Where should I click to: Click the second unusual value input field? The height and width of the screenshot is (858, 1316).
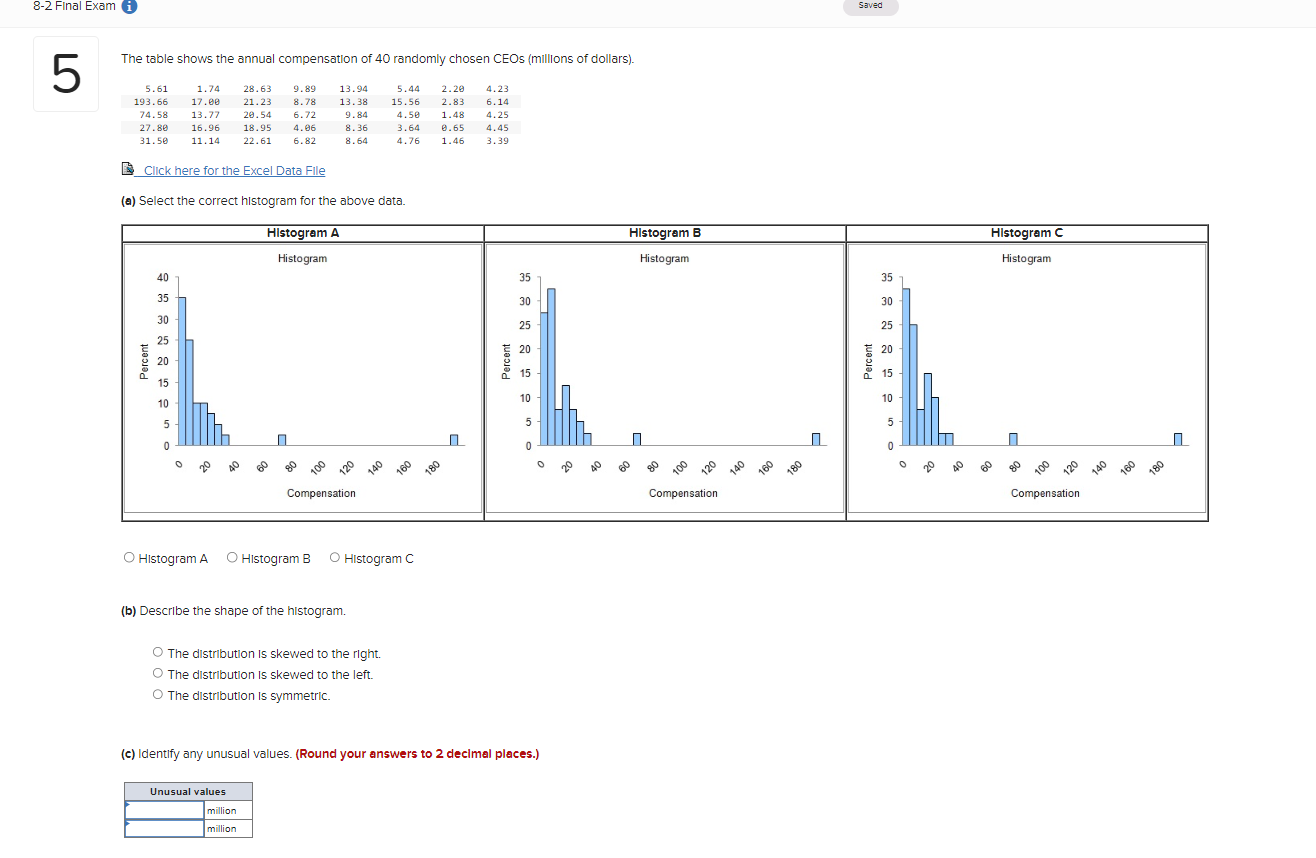click(164, 828)
